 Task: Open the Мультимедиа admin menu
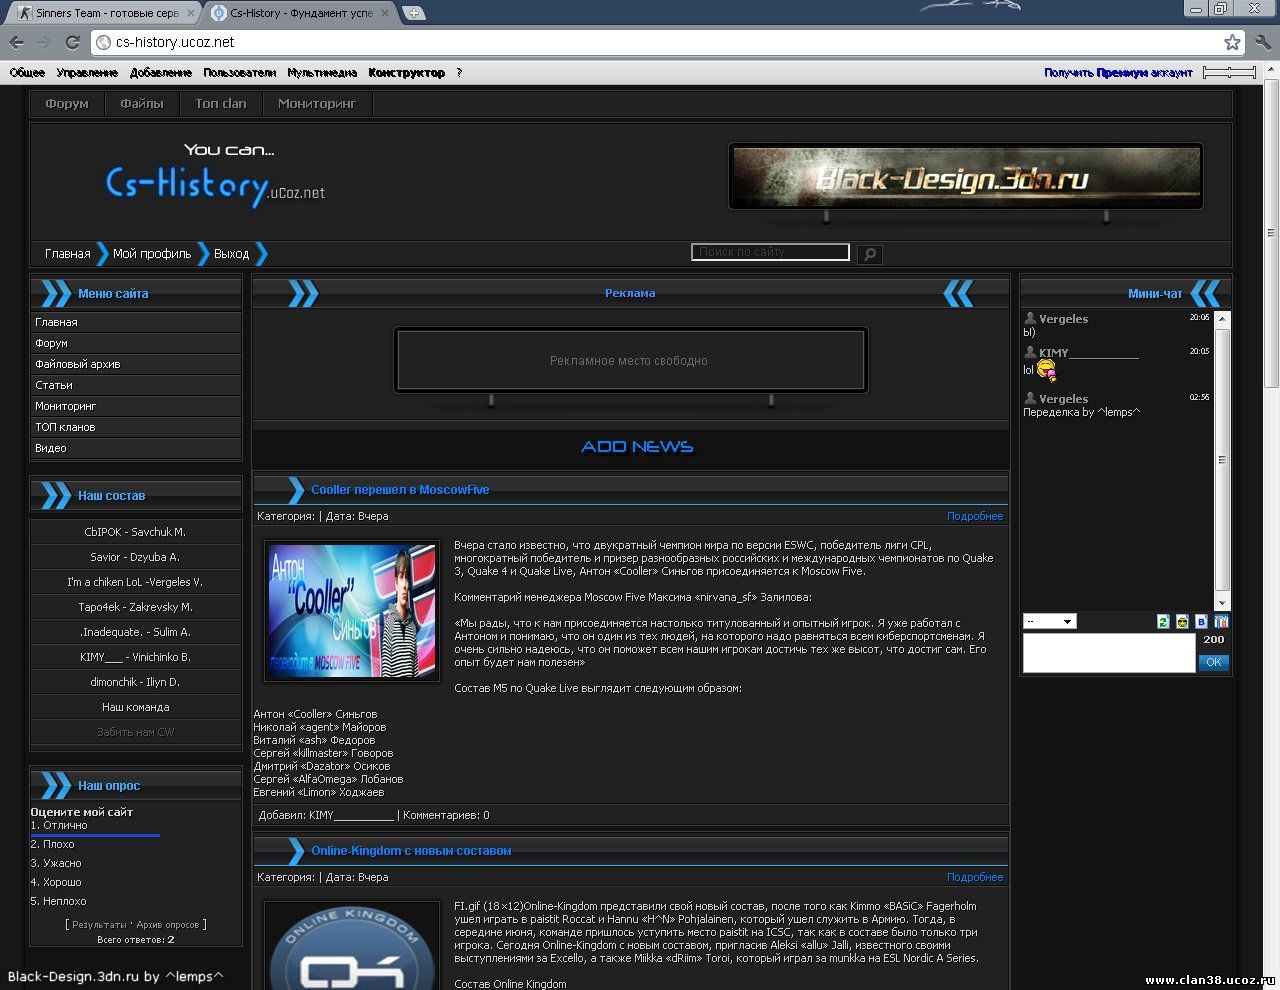[322, 73]
